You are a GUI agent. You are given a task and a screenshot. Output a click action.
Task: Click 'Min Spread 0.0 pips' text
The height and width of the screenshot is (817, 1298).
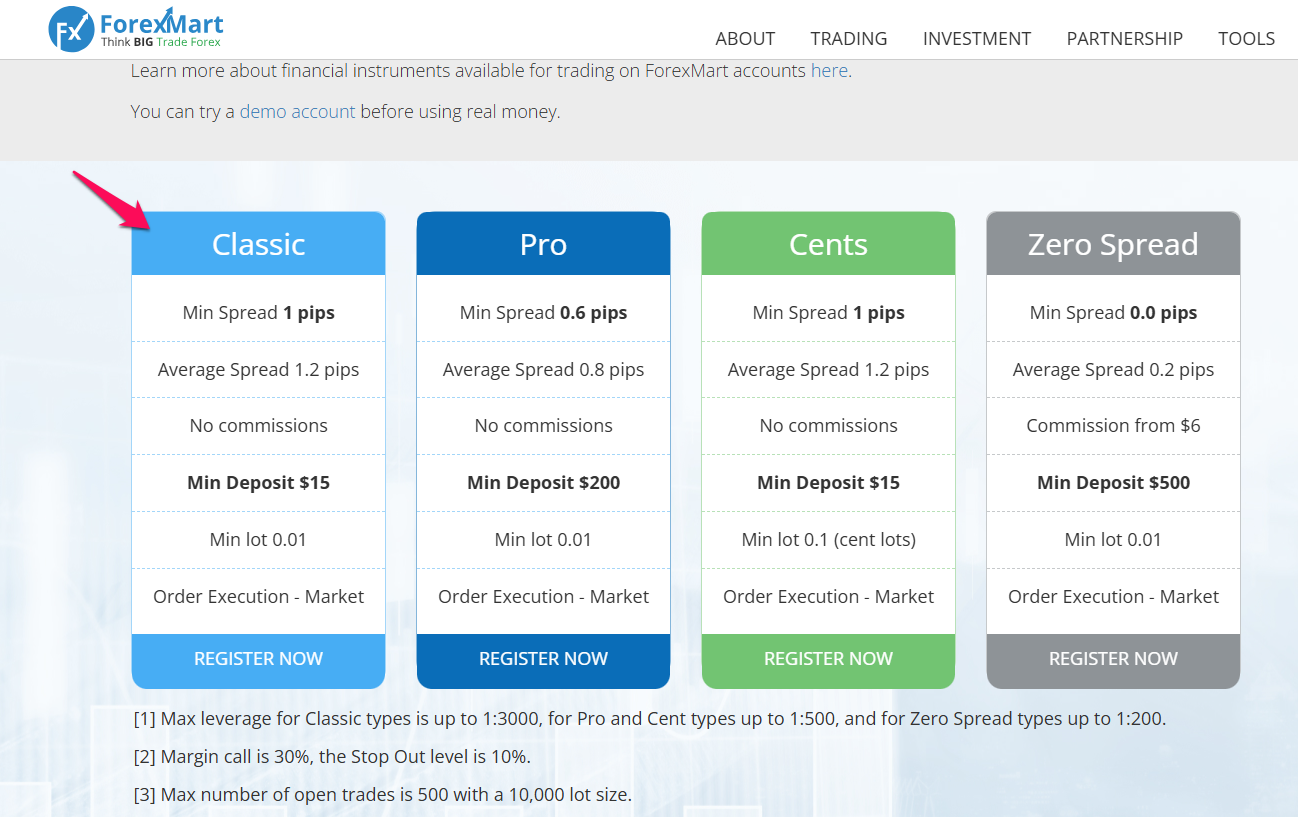(x=1113, y=313)
